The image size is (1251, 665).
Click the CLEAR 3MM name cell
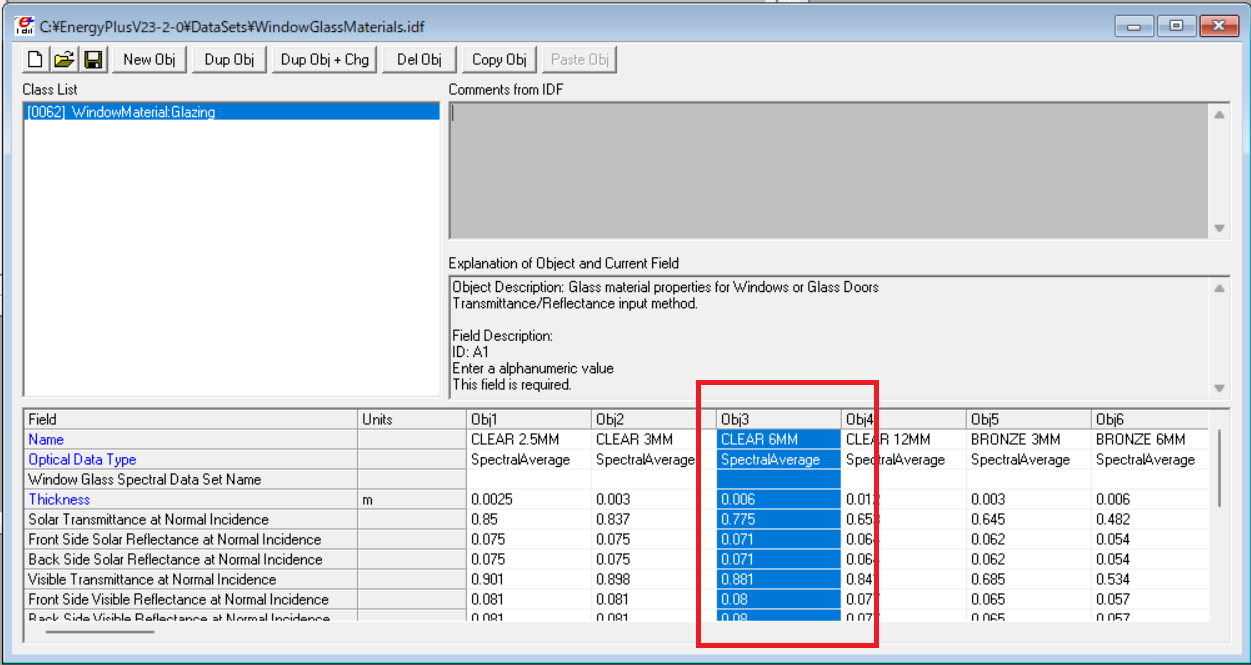[x=654, y=439]
